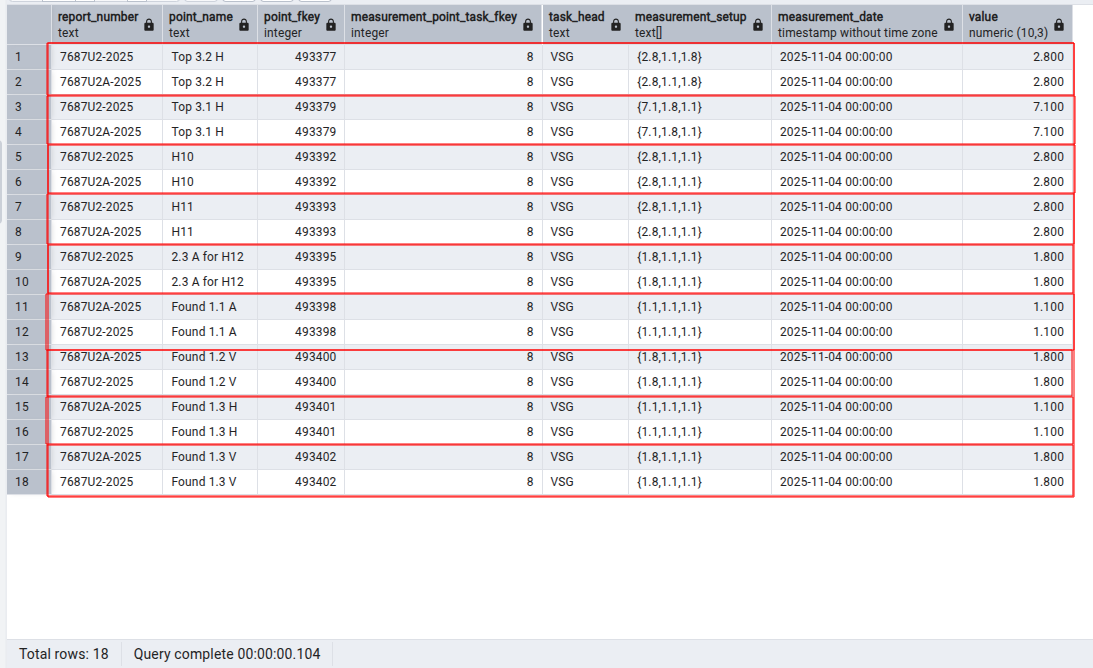This screenshot has height=668, width=1093.
Task: Select the report_number column header
Action: (95, 24)
